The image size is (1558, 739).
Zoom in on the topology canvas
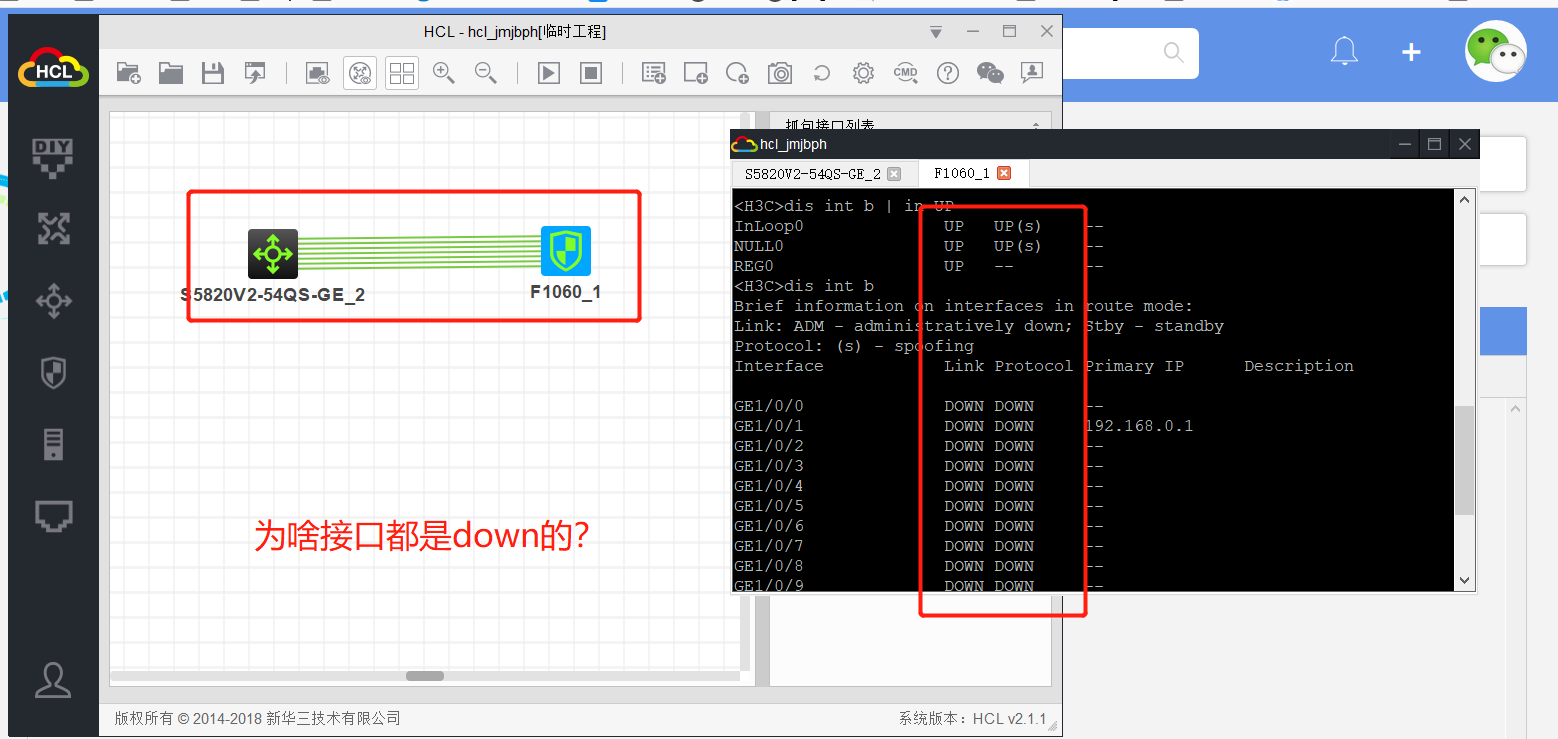[444, 72]
